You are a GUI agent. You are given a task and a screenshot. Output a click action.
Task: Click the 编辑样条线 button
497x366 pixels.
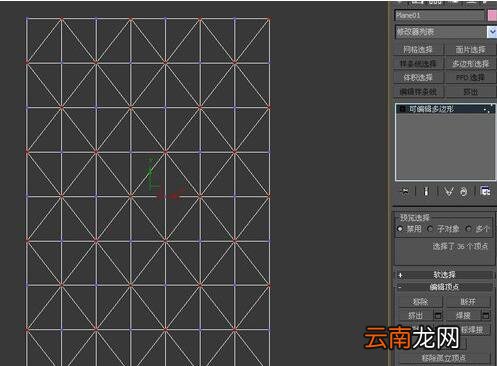[x=418, y=92]
